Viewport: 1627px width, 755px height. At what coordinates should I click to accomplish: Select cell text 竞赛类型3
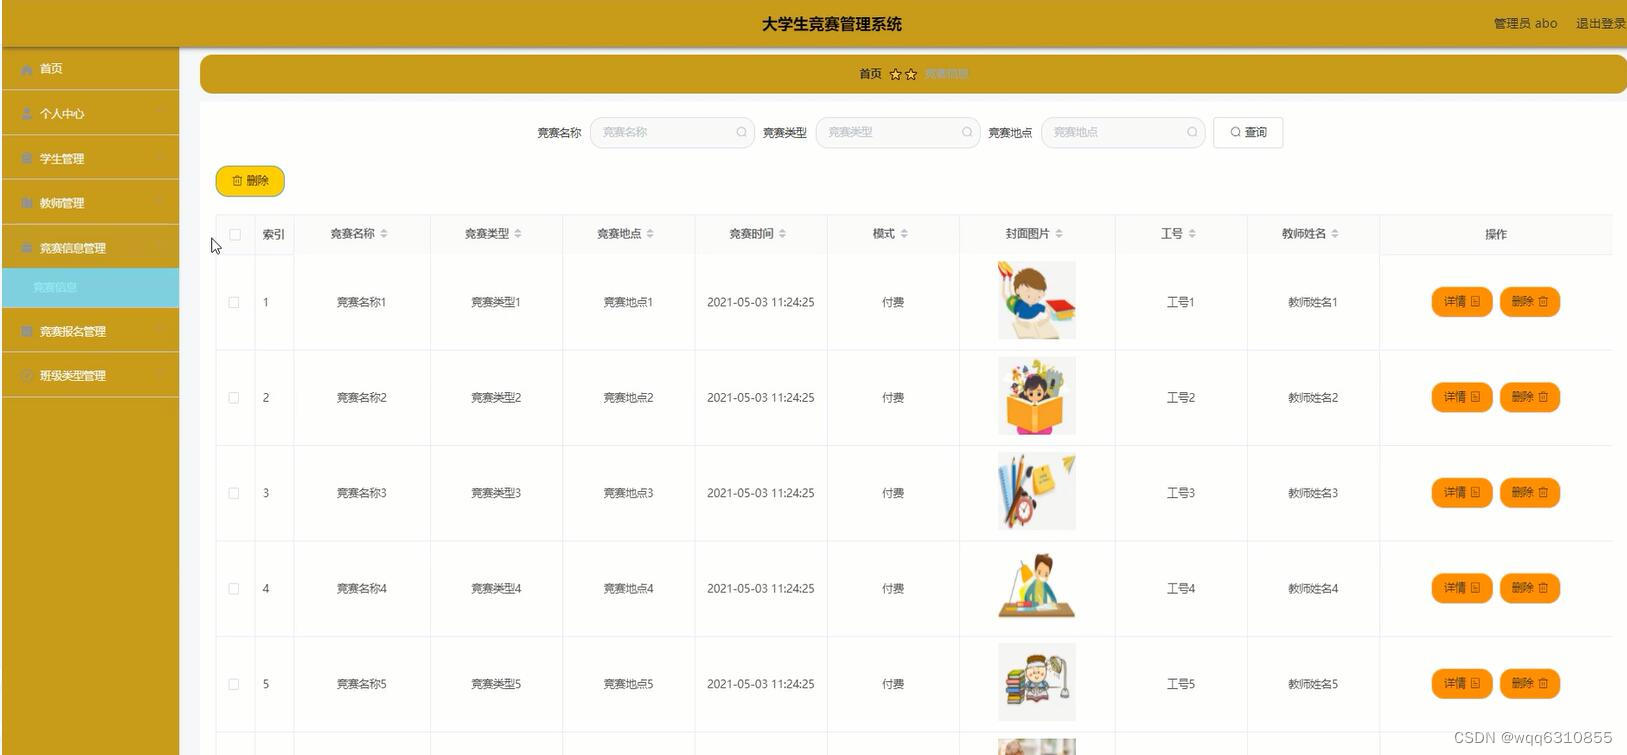[x=496, y=493]
